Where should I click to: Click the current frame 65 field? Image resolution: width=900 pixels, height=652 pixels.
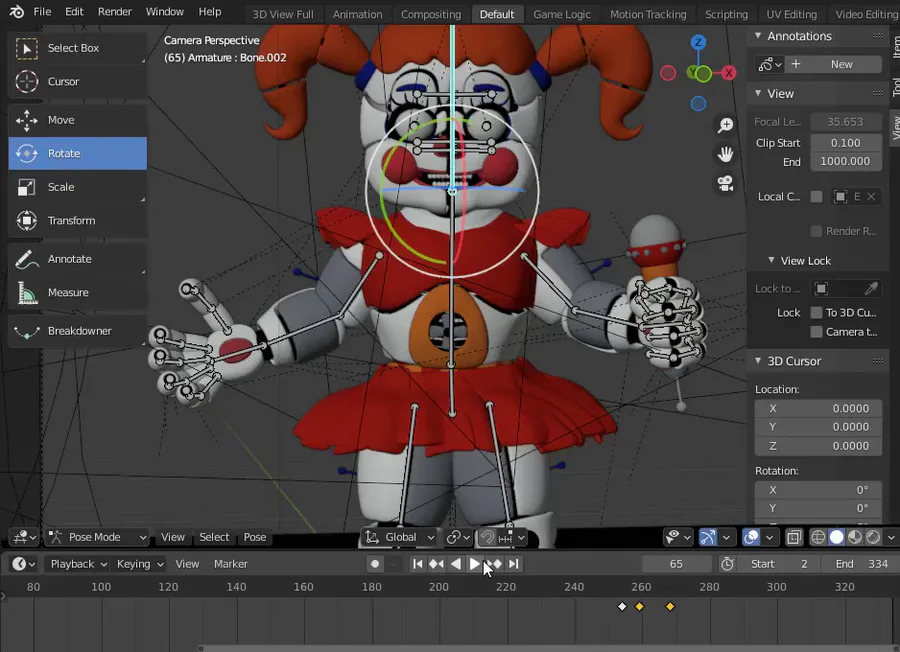click(x=676, y=564)
